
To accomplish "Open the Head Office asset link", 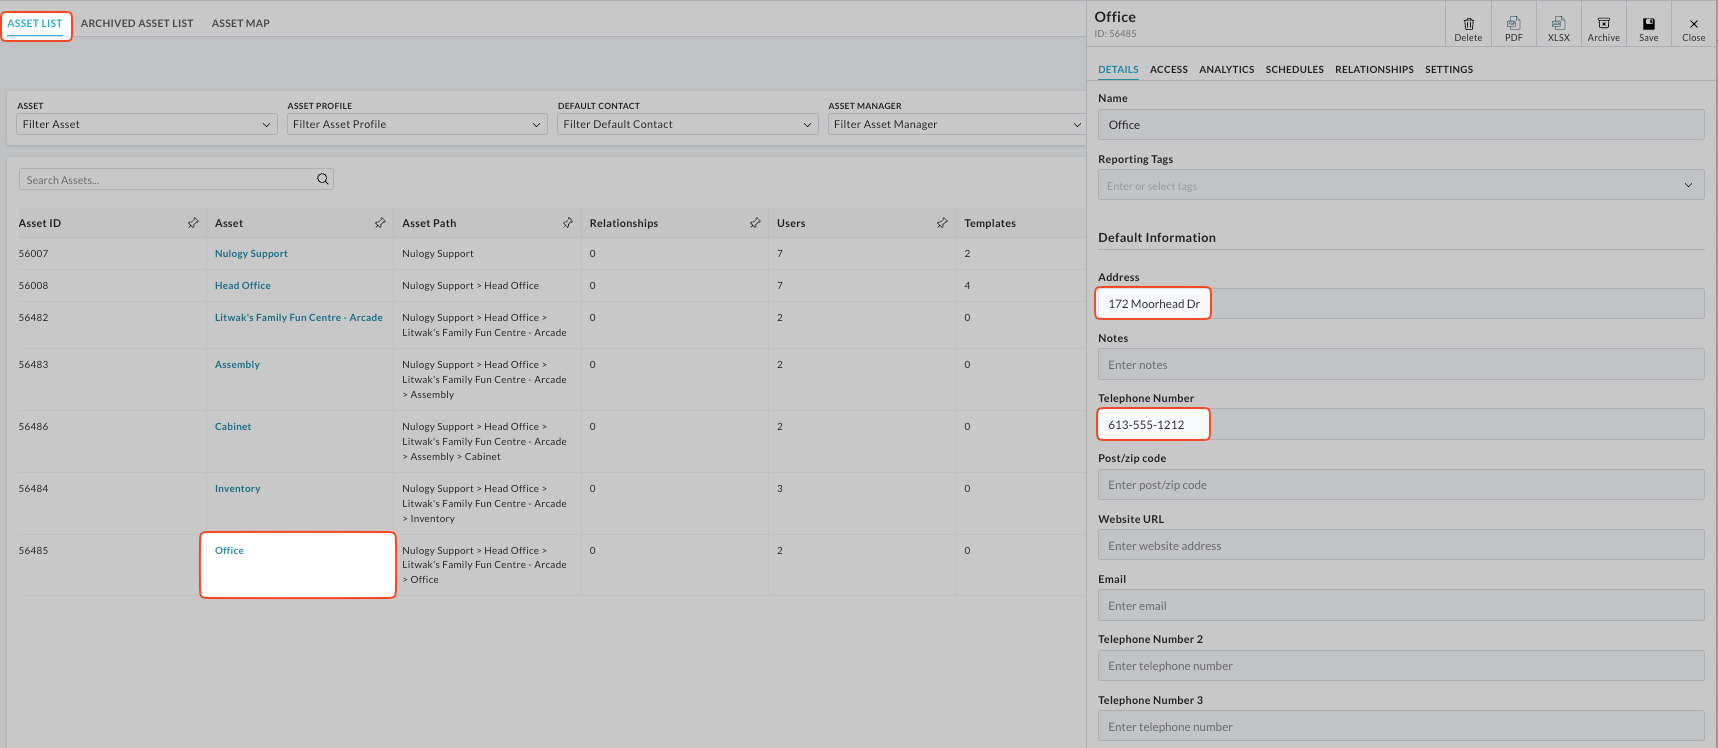I will click(243, 286).
